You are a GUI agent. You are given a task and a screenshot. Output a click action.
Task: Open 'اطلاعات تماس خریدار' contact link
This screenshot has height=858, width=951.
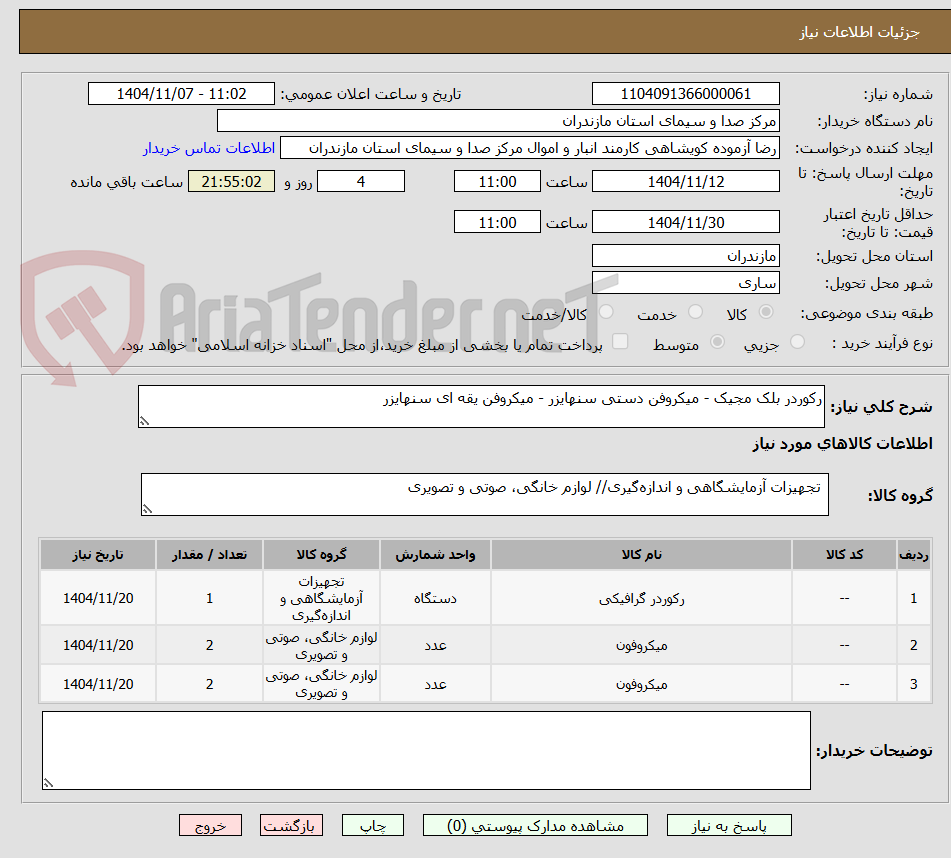209,149
